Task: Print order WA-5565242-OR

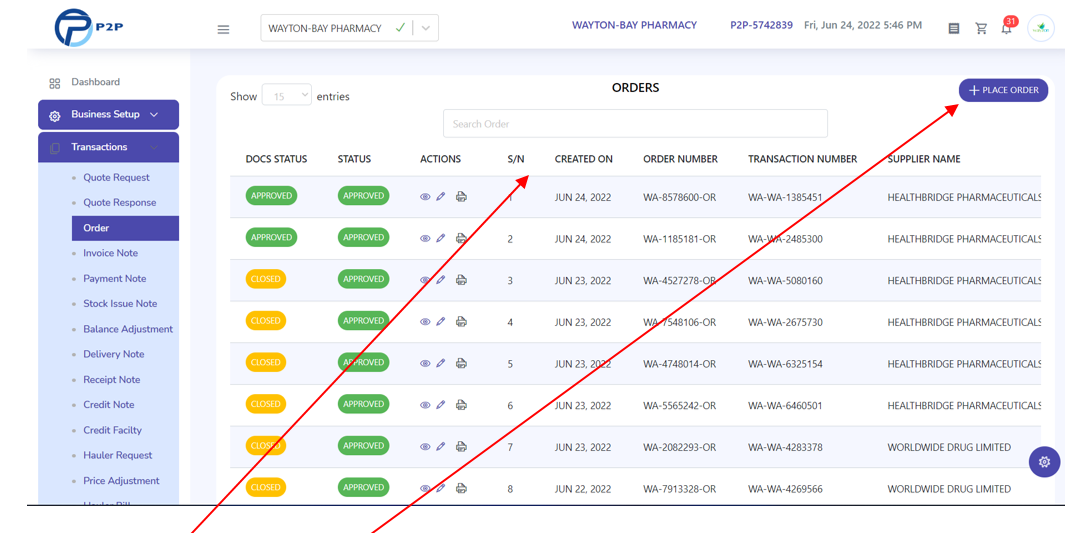Action: click(461, 405)
